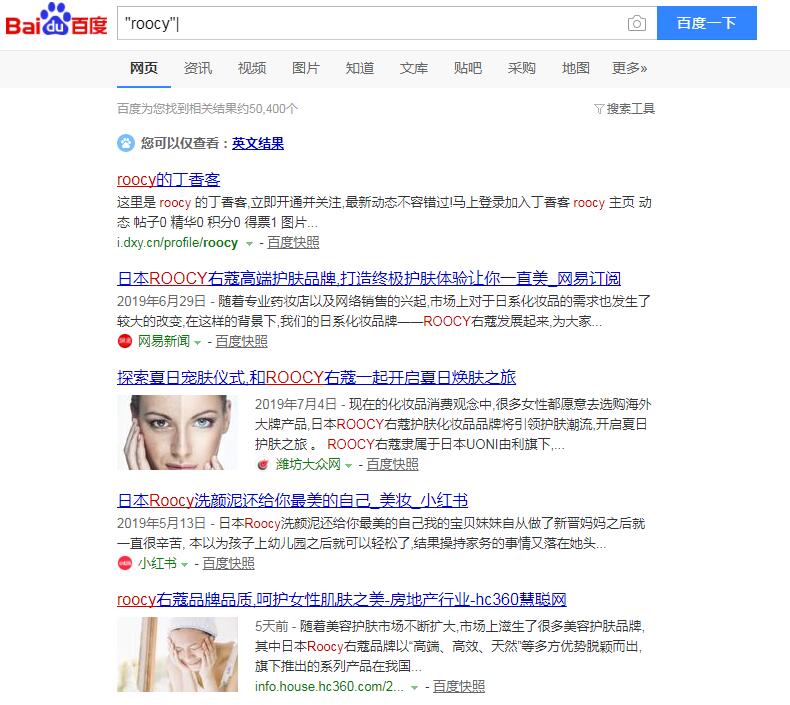790x705 pixels.
Task: Open the 日本Roocy洗颜泥 小红书 result
Action: point(292,500)
